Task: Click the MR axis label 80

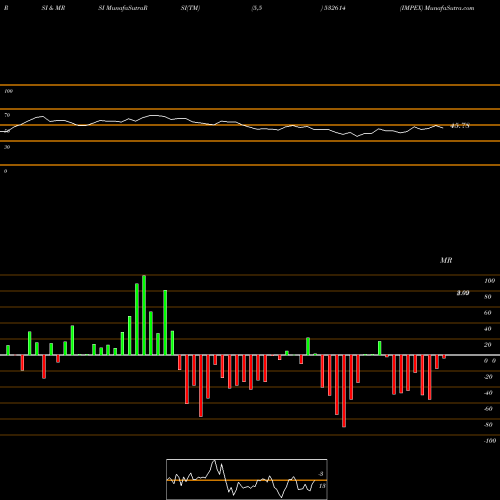Action: pyautogui.click(x=488, y=297)
